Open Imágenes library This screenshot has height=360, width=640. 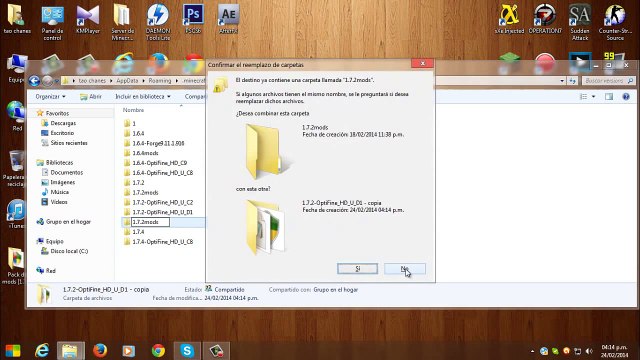[62, 182]
